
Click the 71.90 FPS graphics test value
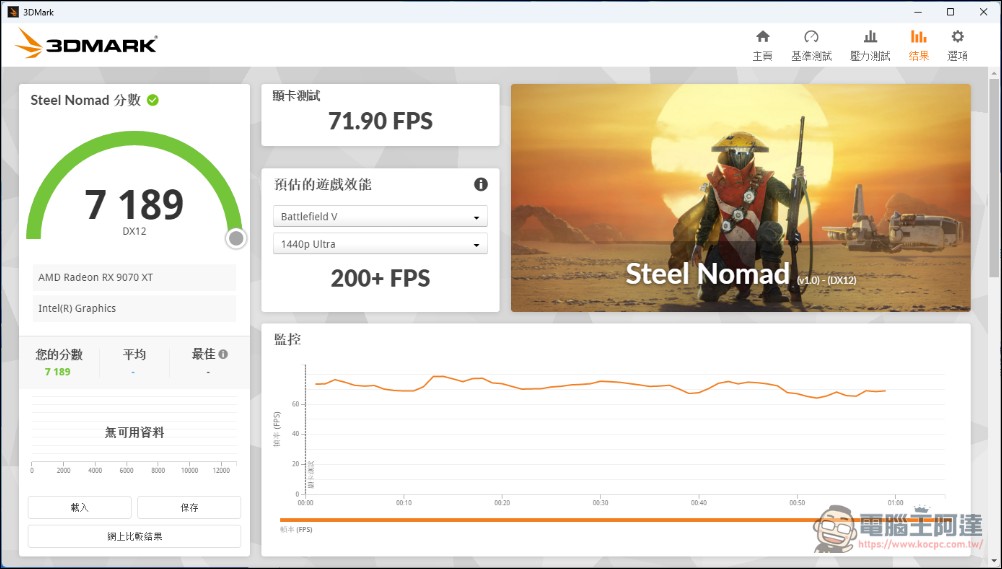(x=380, y=121)
